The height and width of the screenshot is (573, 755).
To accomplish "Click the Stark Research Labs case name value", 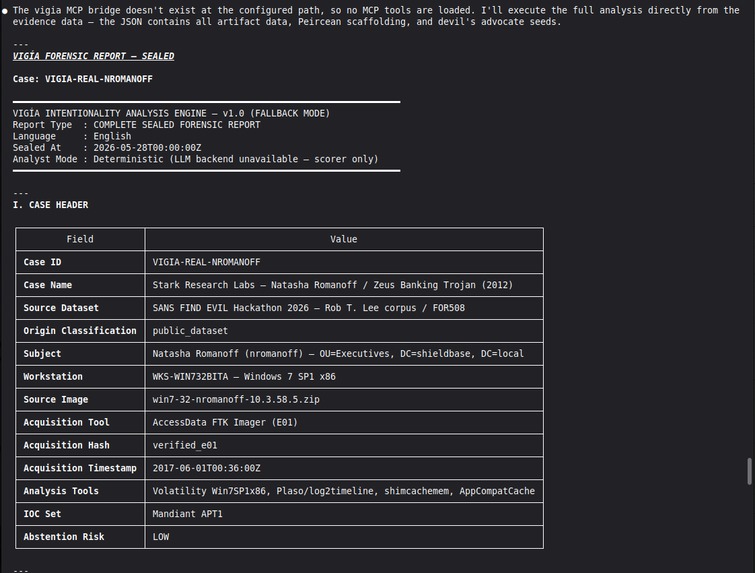I will pos(333,285).
